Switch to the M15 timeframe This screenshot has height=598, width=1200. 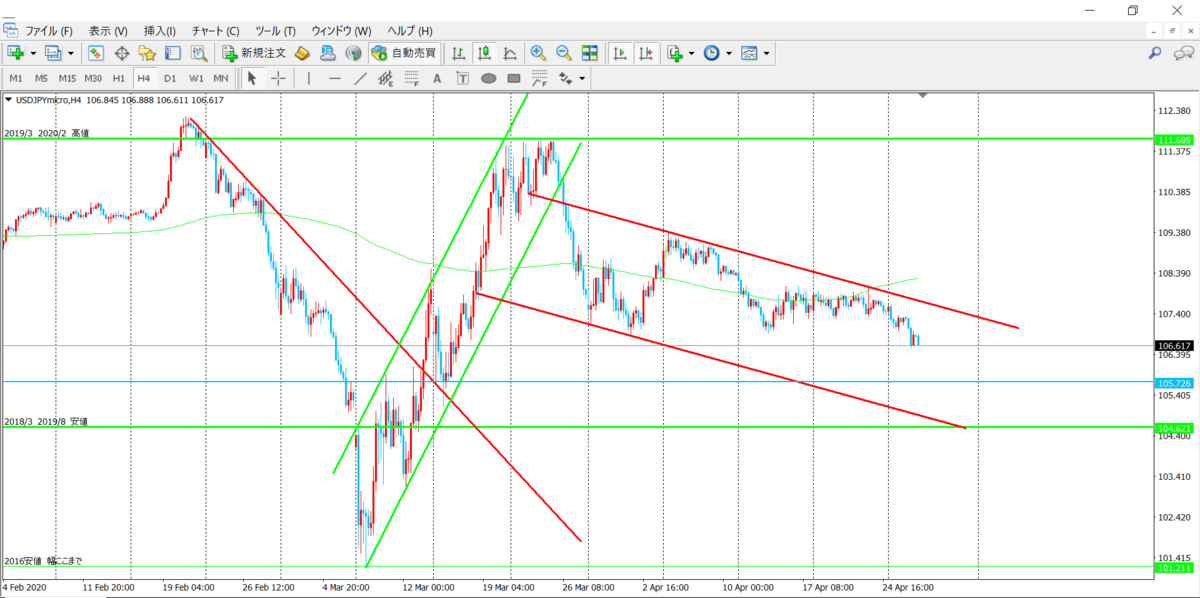click(x=67, y=78)
